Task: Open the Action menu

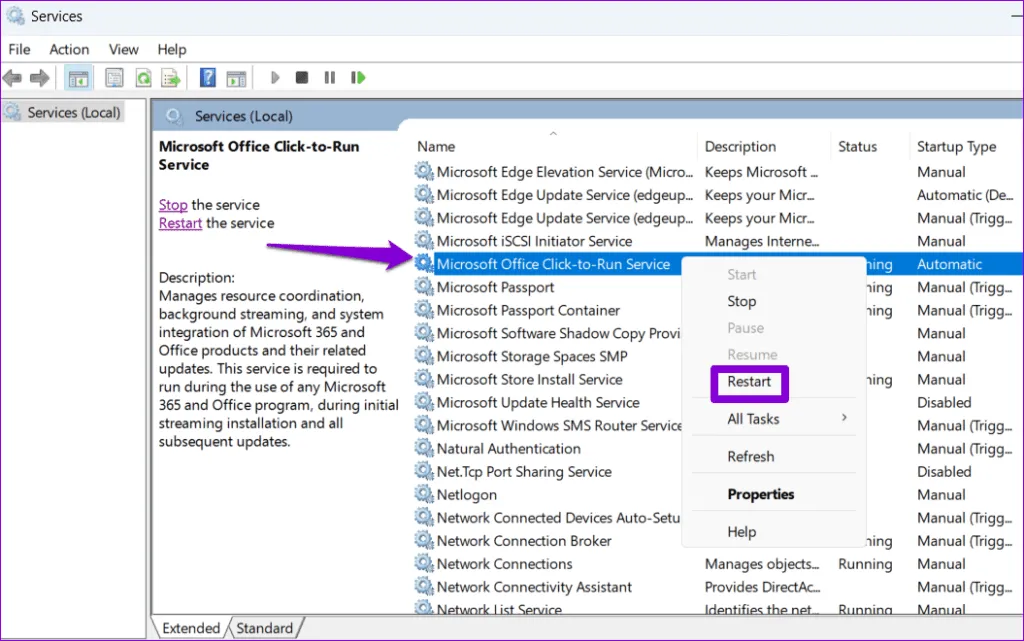Action: [69, 49]
